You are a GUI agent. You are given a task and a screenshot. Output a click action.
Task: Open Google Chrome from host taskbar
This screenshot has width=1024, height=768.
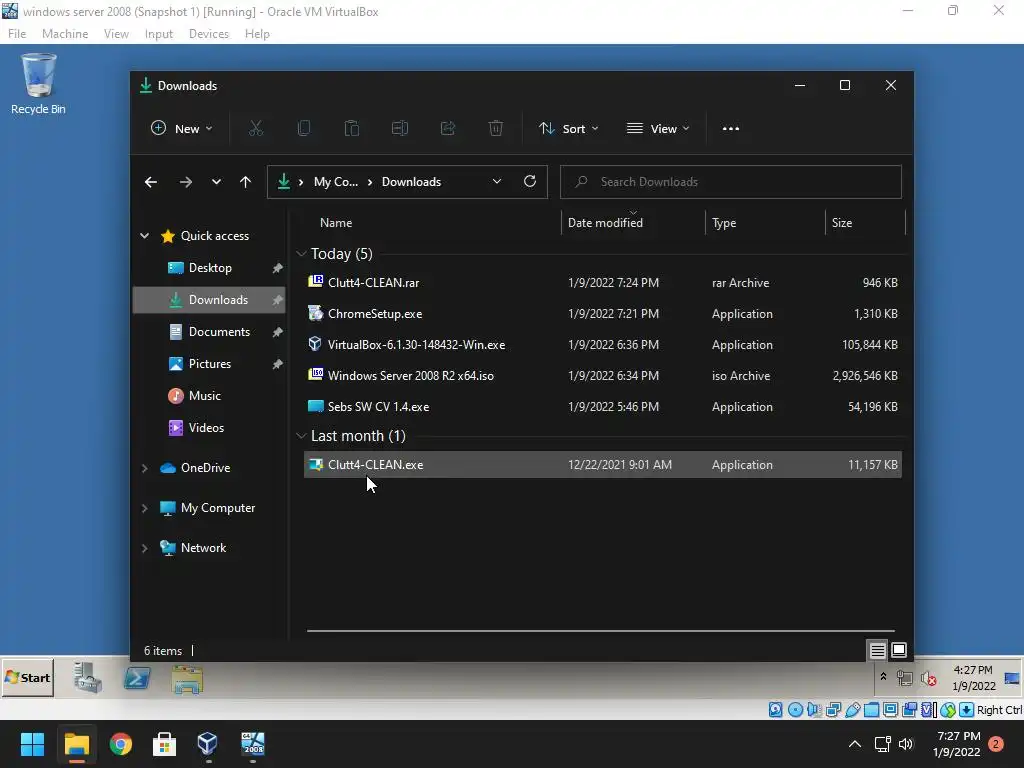121,744
